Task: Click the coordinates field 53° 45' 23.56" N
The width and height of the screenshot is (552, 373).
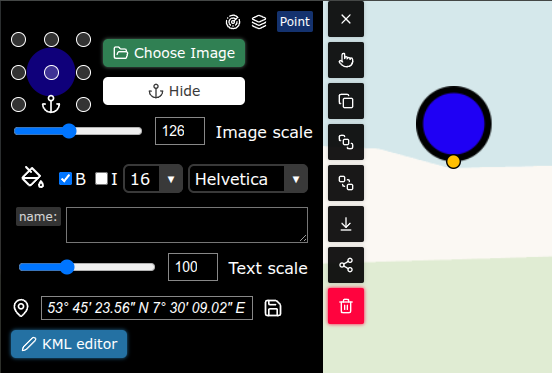Action: pos(147,308)
